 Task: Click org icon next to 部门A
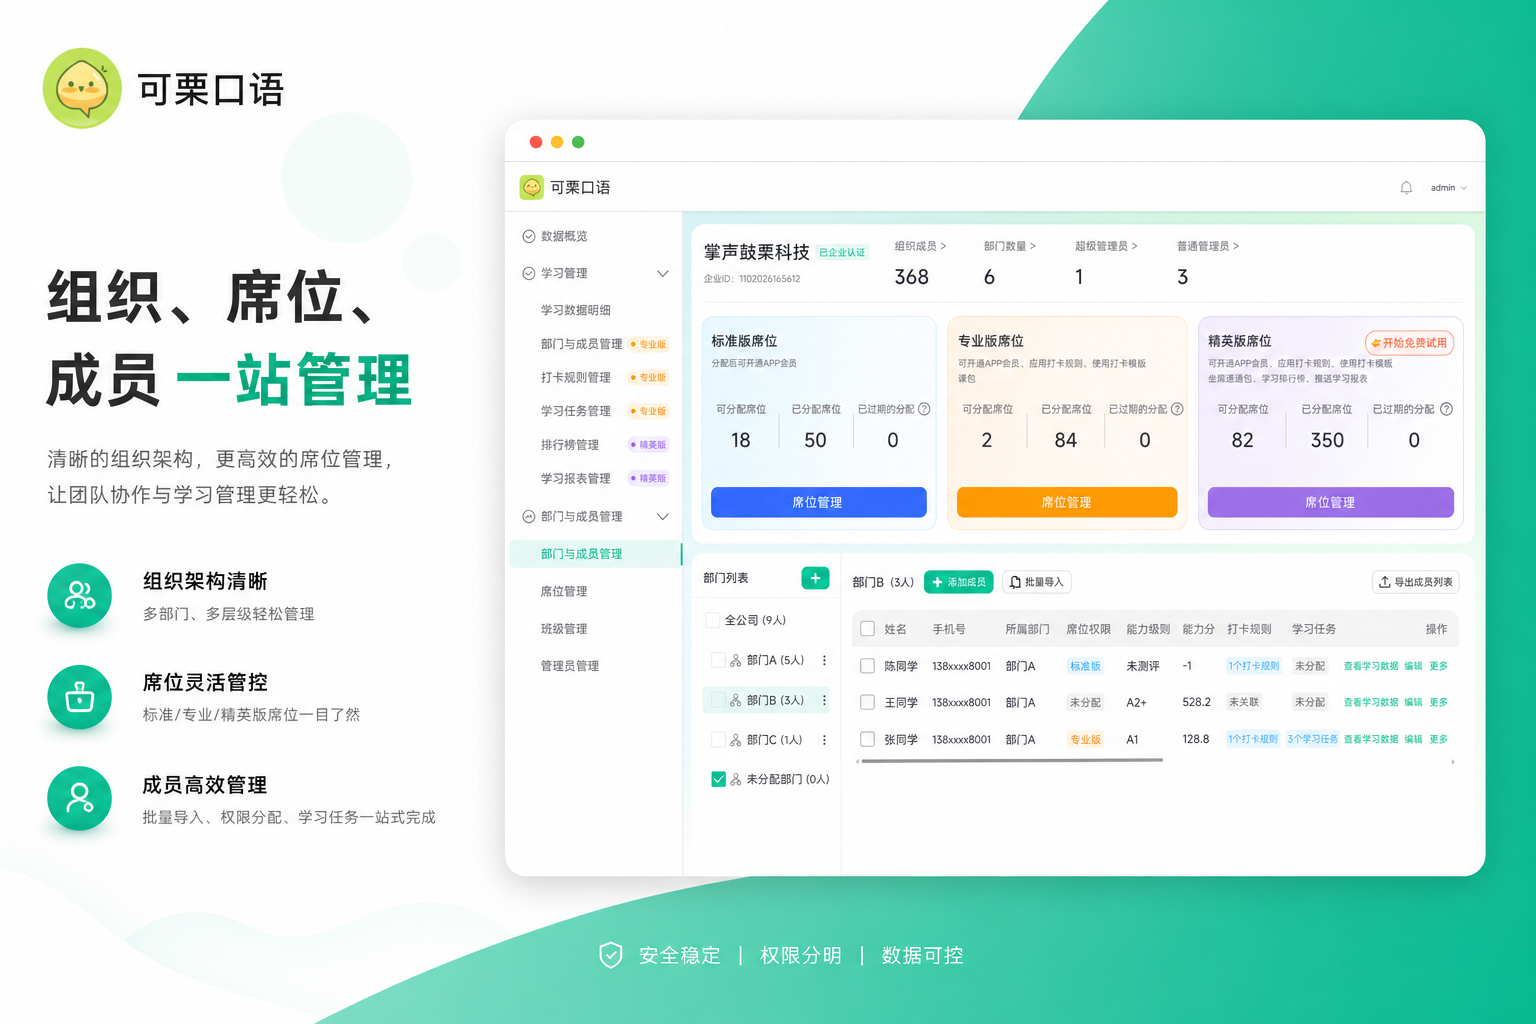736,660
